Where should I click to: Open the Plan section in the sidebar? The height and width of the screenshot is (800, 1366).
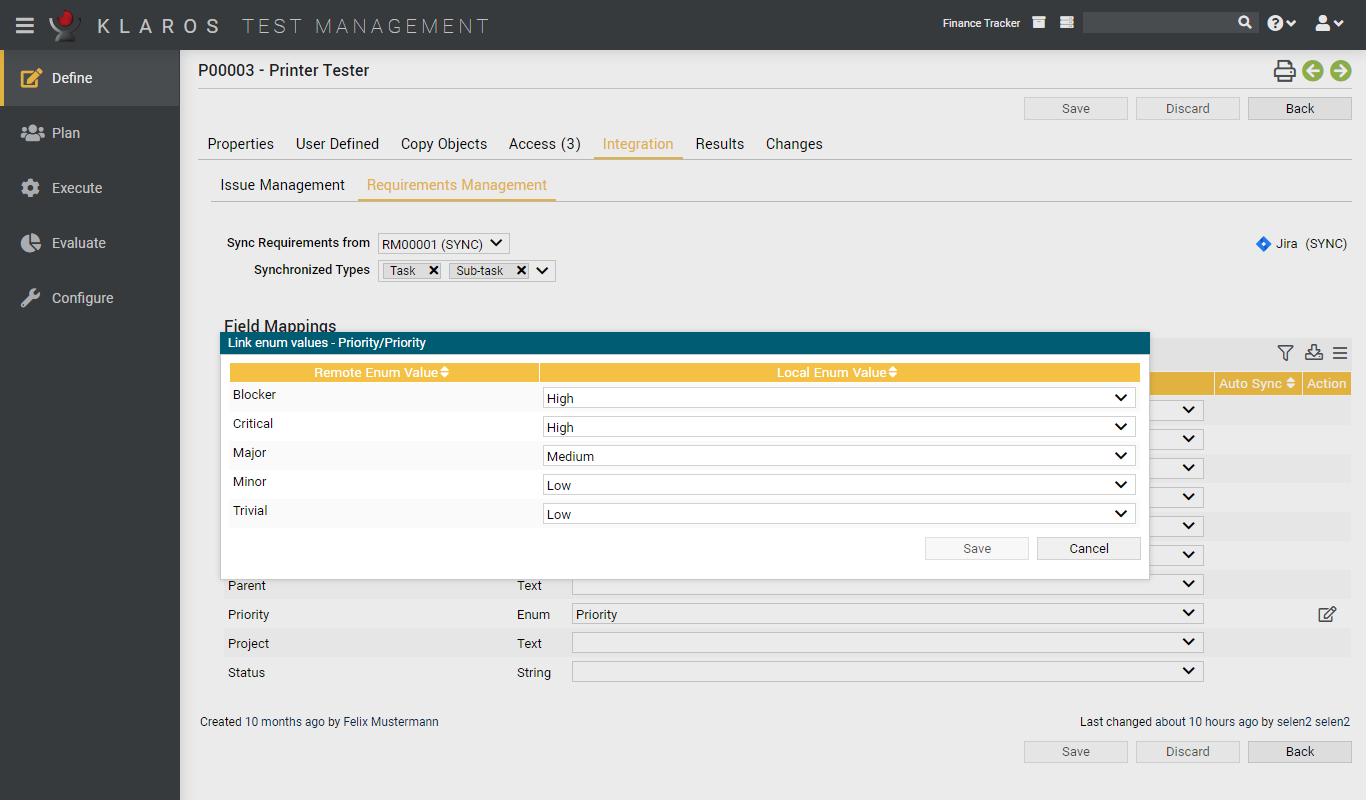(x=62, y=132)
